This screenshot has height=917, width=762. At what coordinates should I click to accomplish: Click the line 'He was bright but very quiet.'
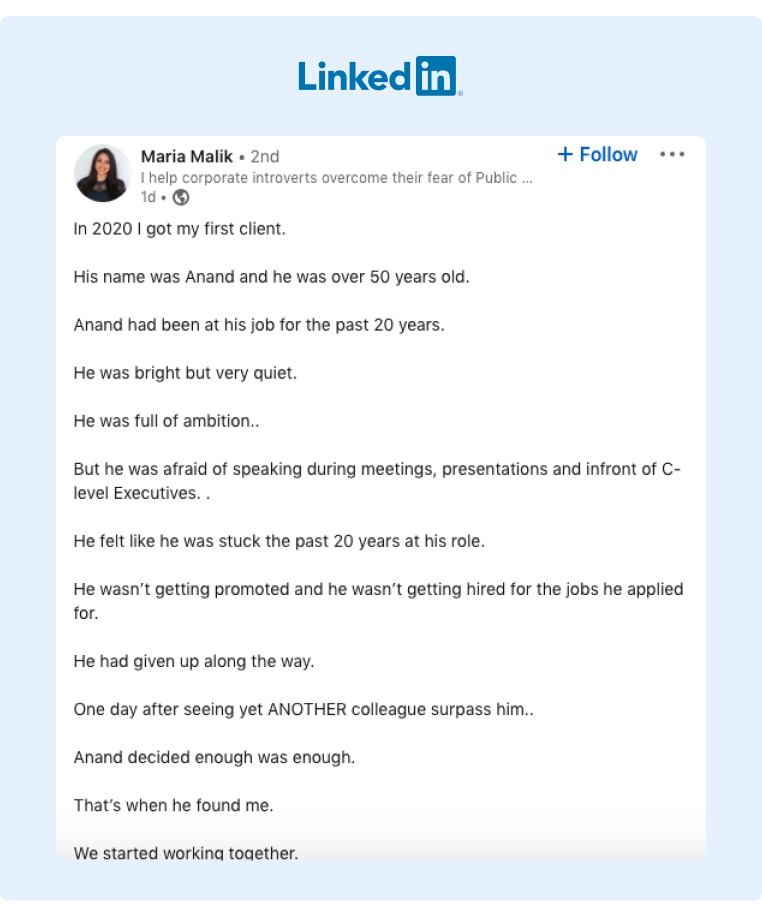[185, 373]
